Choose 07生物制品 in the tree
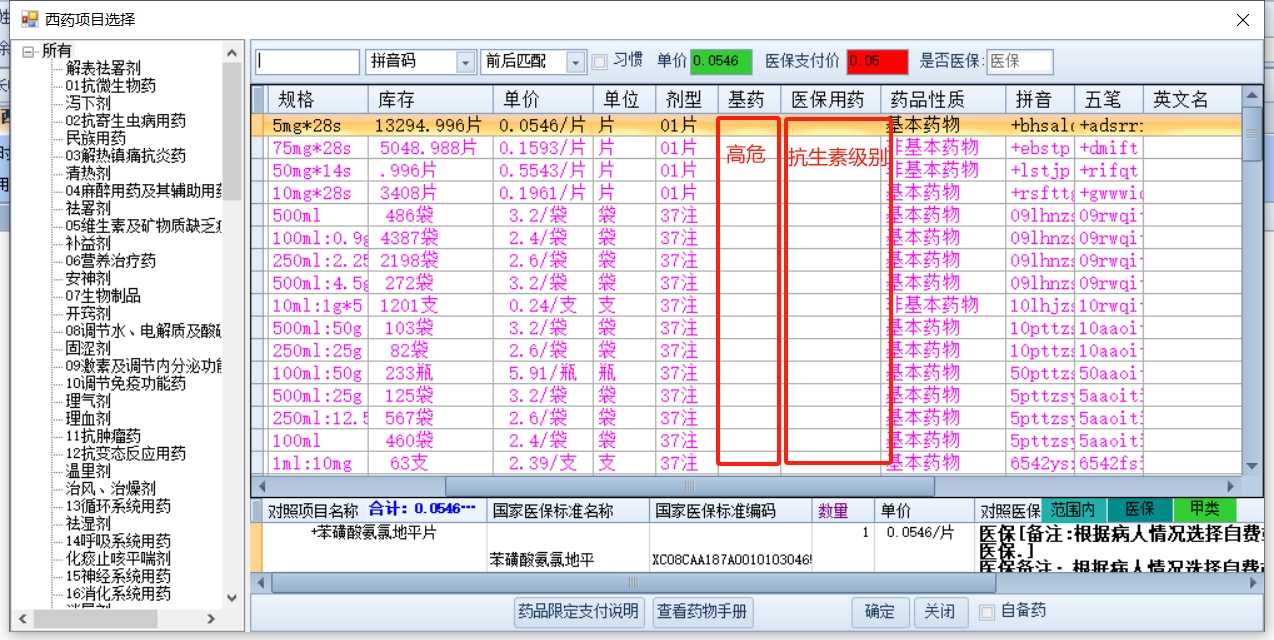The image size is (1274, 640). coord(103,296)
